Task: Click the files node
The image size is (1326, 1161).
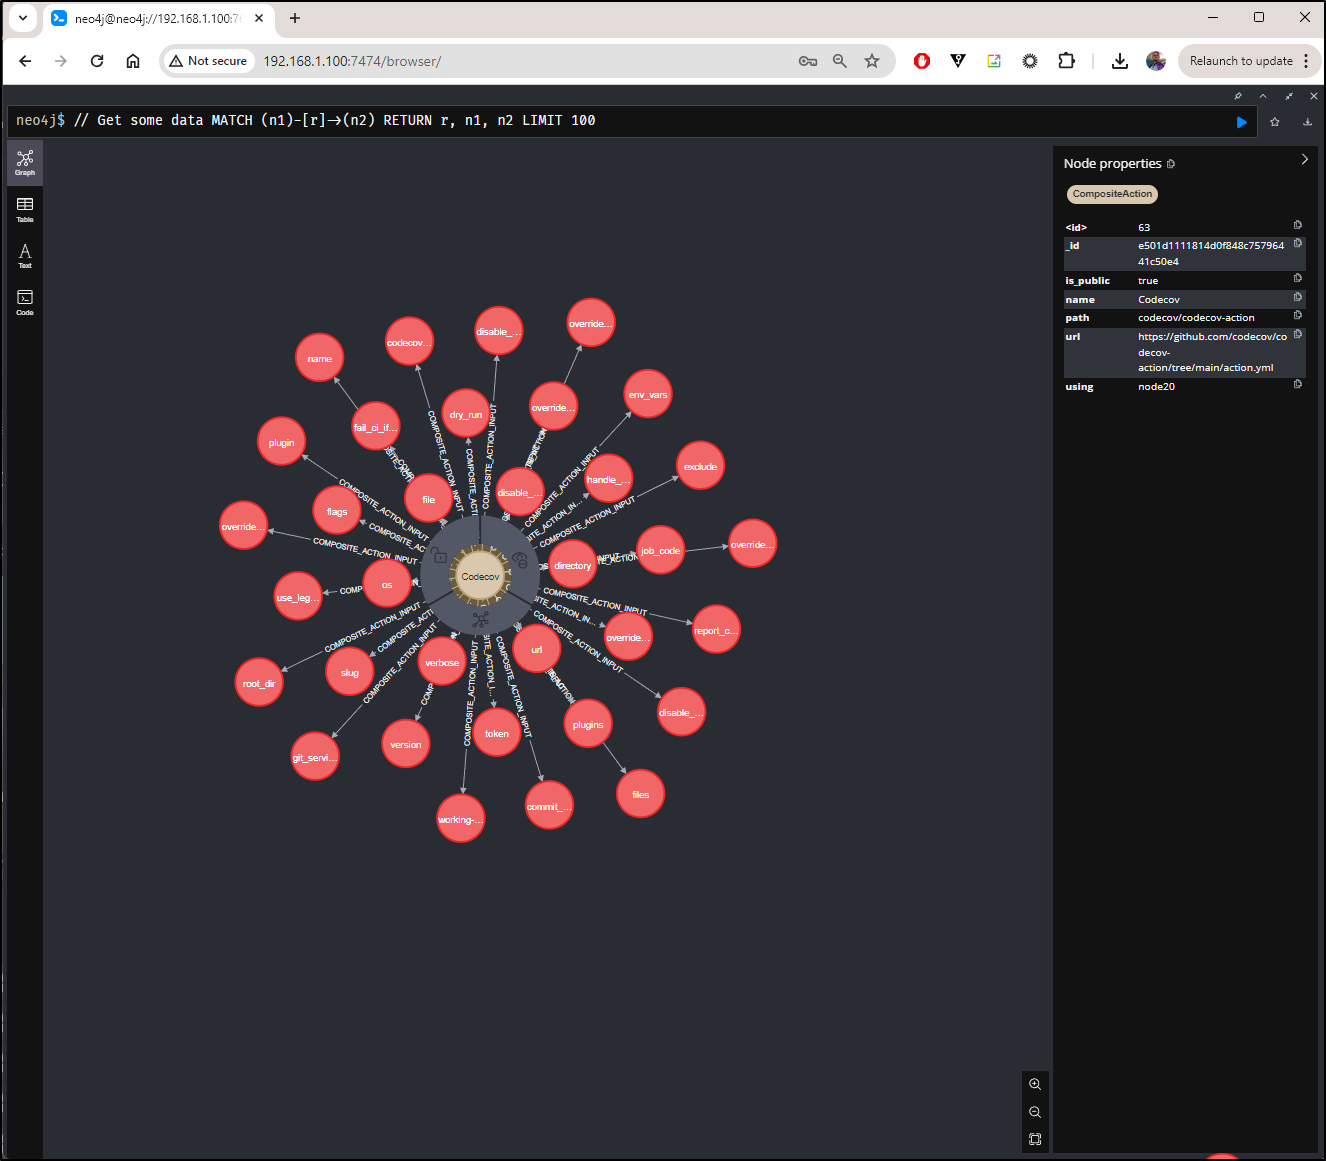Action: click(x=641, y=794)
